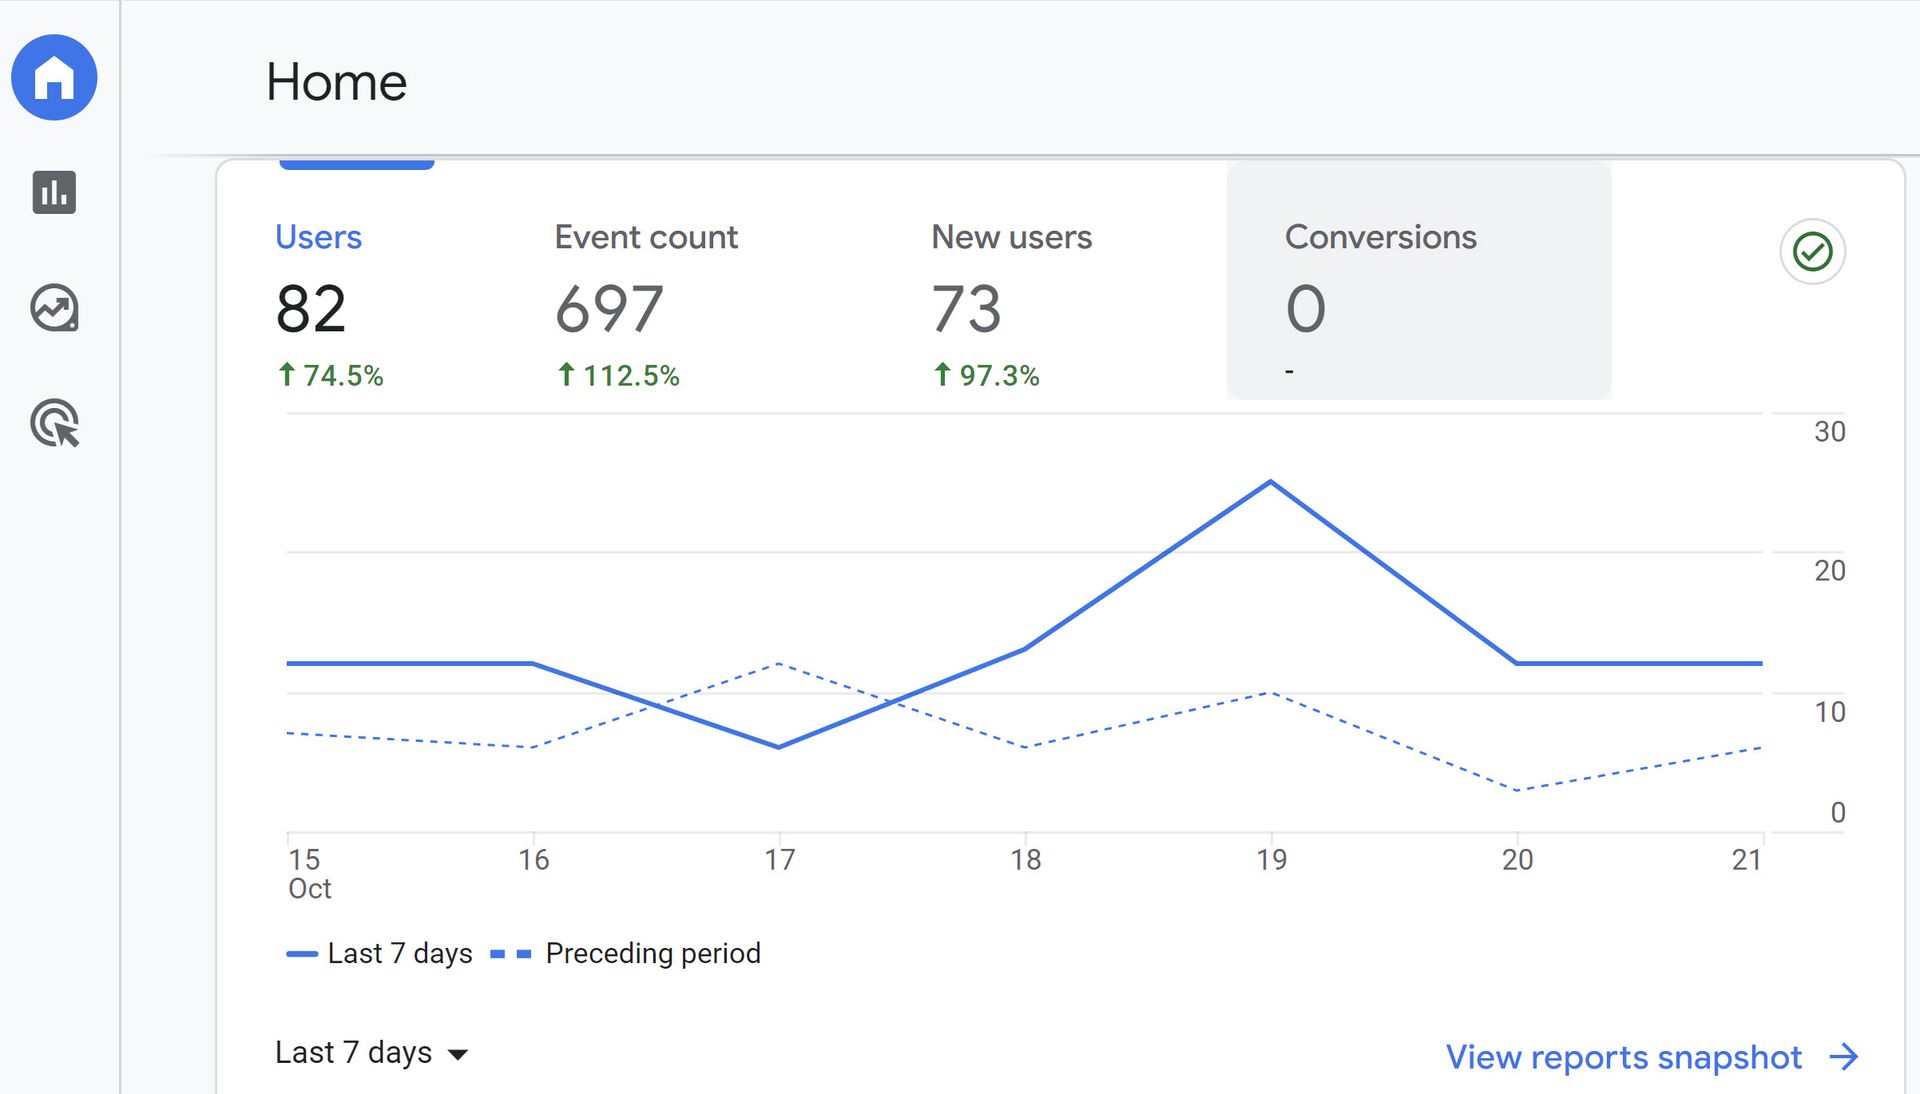Click the dropdown caret beside Last 7 days
This screenshot has height=1094, width=1920.
tap(458, 1055)
